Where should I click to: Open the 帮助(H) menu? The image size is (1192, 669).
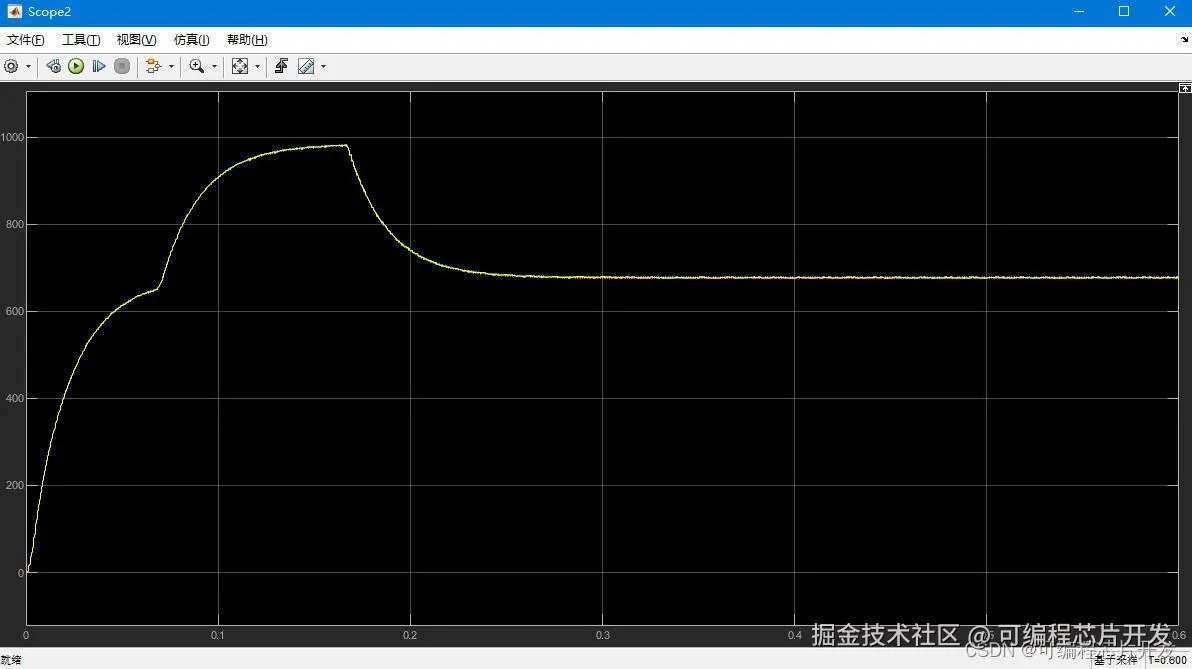click(x=247, y=40)
